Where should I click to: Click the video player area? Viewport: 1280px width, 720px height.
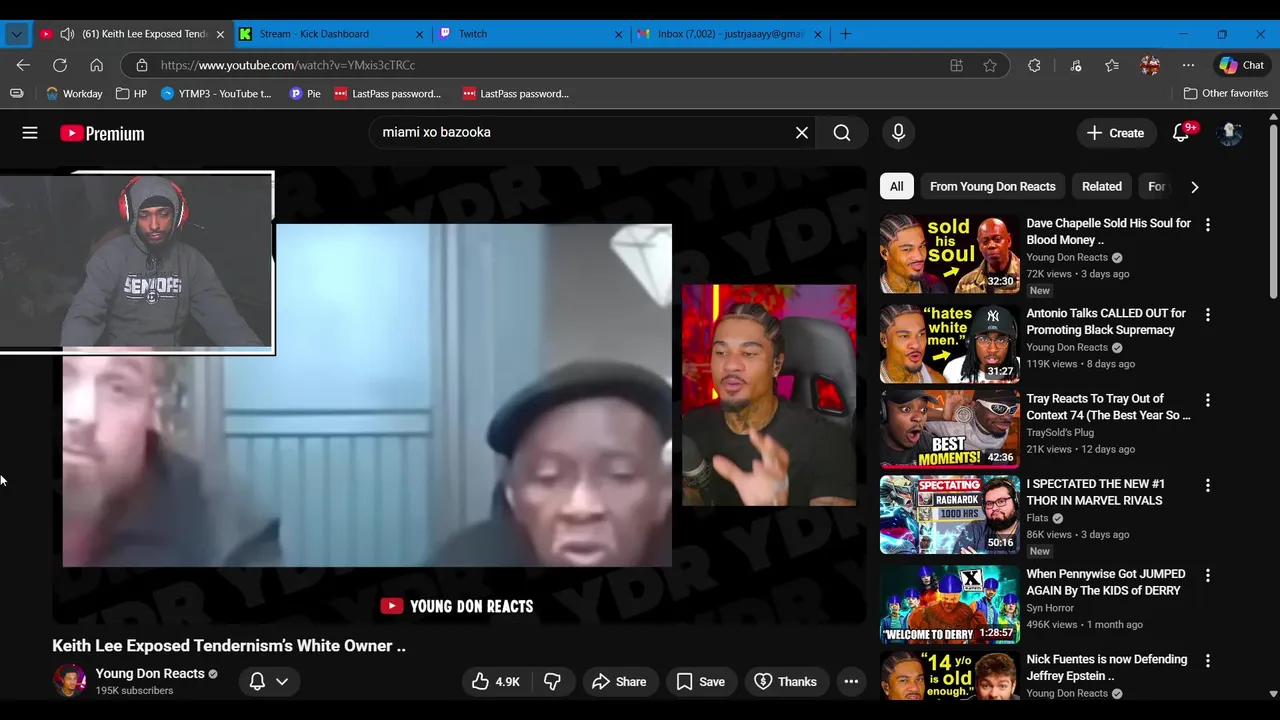tap(460, 396)
